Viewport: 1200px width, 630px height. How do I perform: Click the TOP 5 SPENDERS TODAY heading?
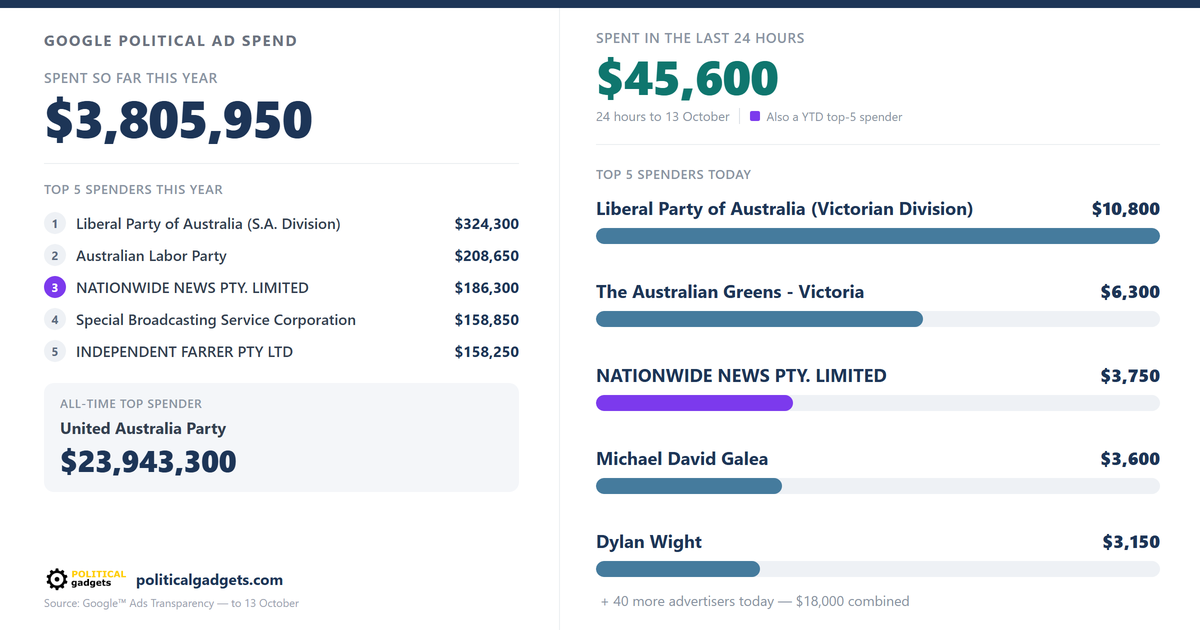(x=673, y=174)
